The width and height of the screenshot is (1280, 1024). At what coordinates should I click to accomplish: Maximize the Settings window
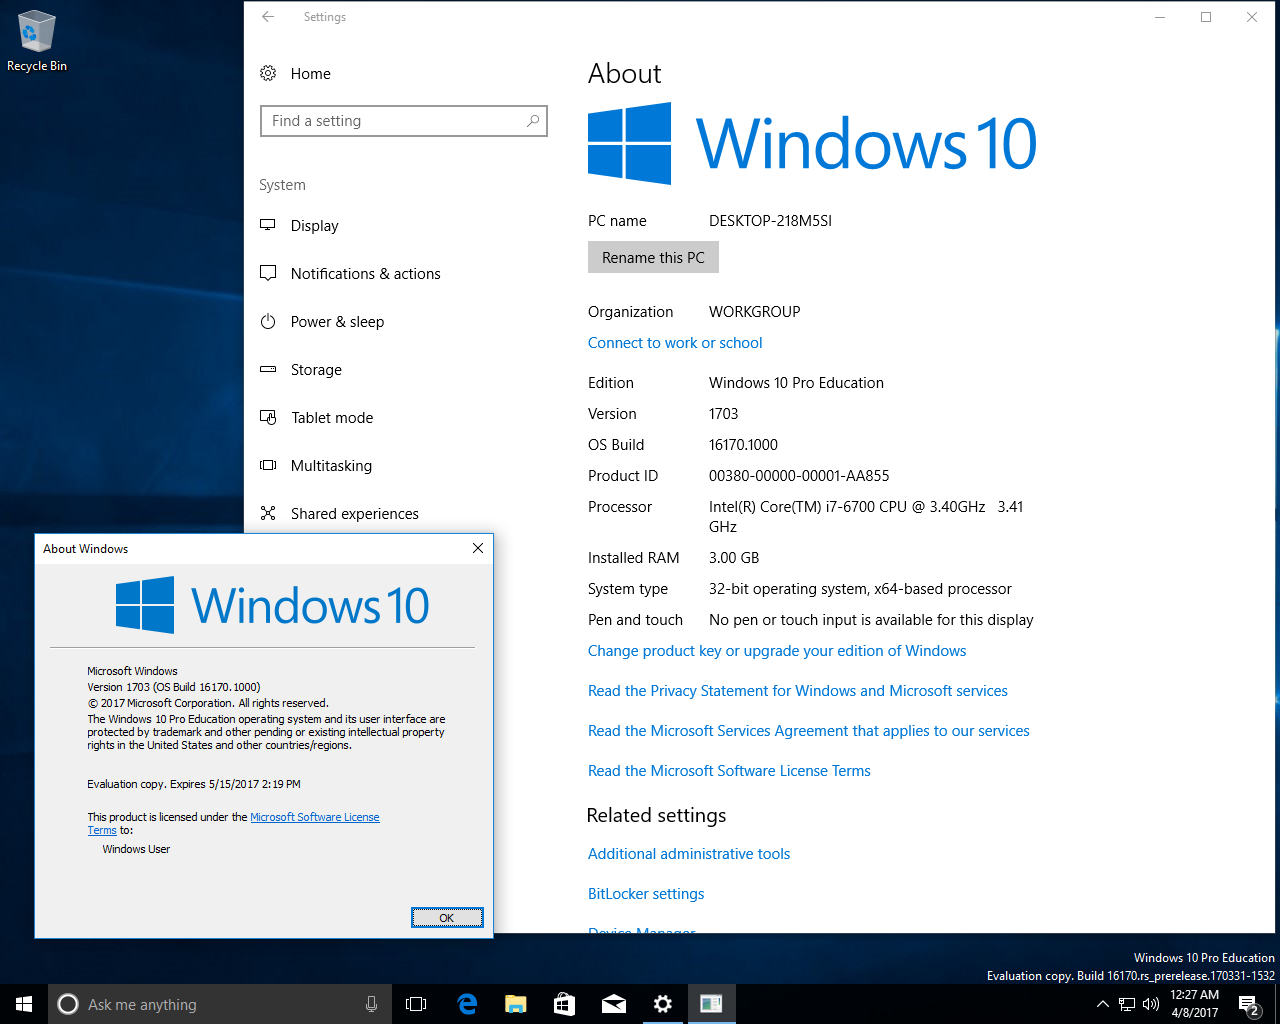pos(1206,17)
